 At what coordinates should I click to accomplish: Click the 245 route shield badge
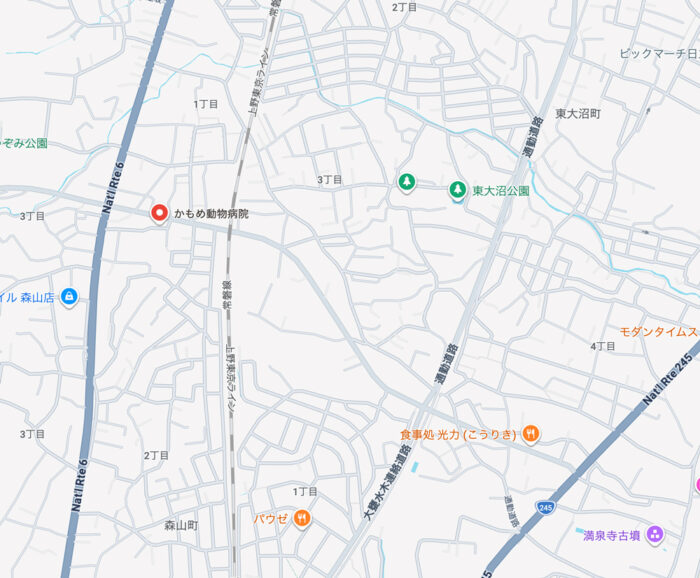545,507
